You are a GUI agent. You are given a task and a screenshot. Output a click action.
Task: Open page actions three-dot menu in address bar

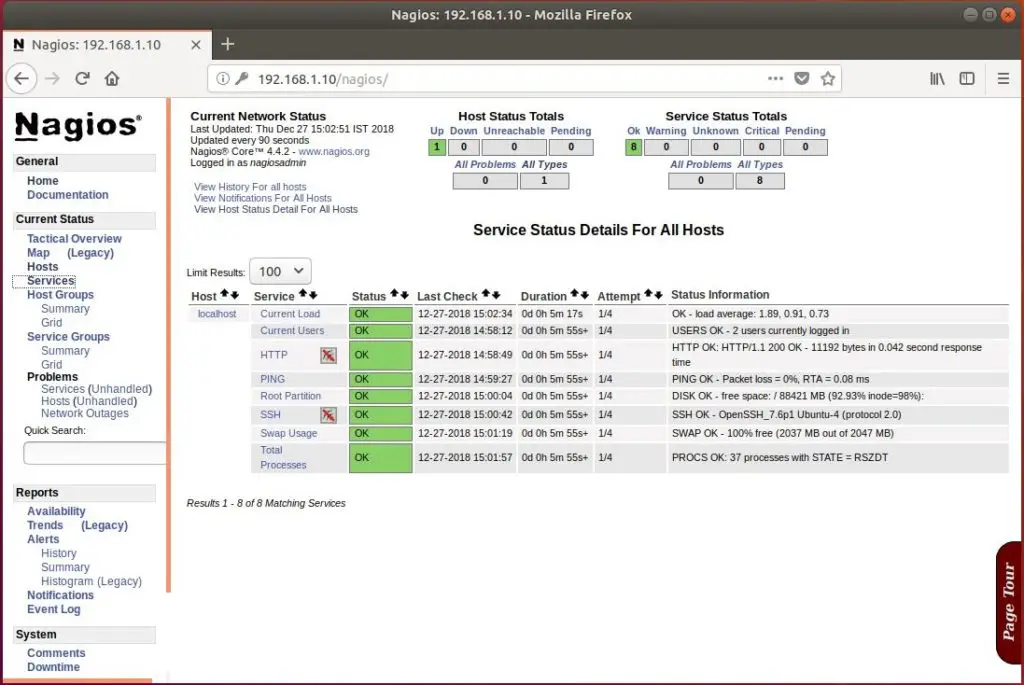[775, 78]
